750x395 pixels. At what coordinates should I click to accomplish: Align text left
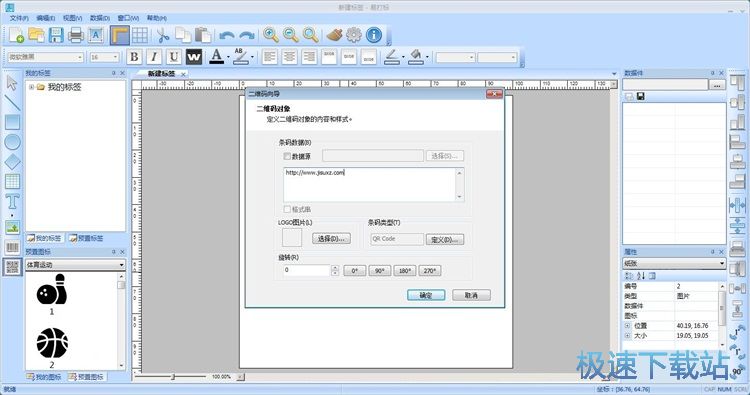[x=270, y=57]
